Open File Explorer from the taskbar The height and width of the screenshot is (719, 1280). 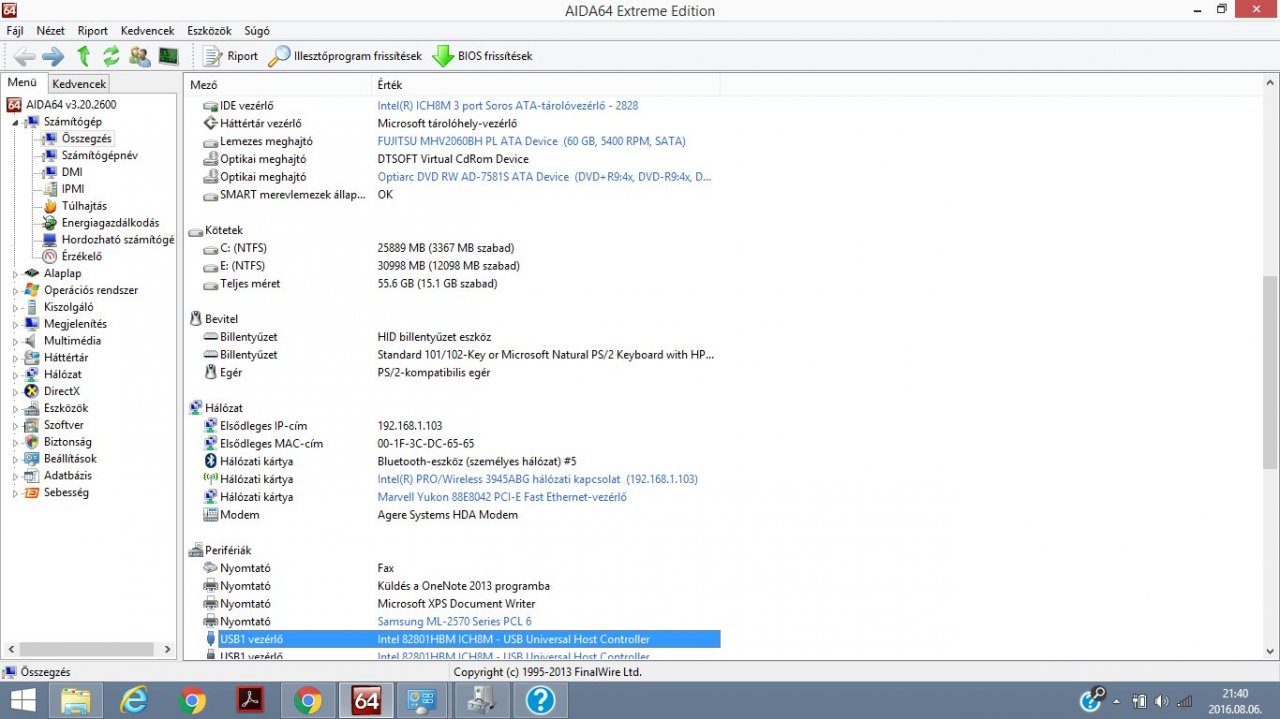pyautogui.click(x=76, y=700)
